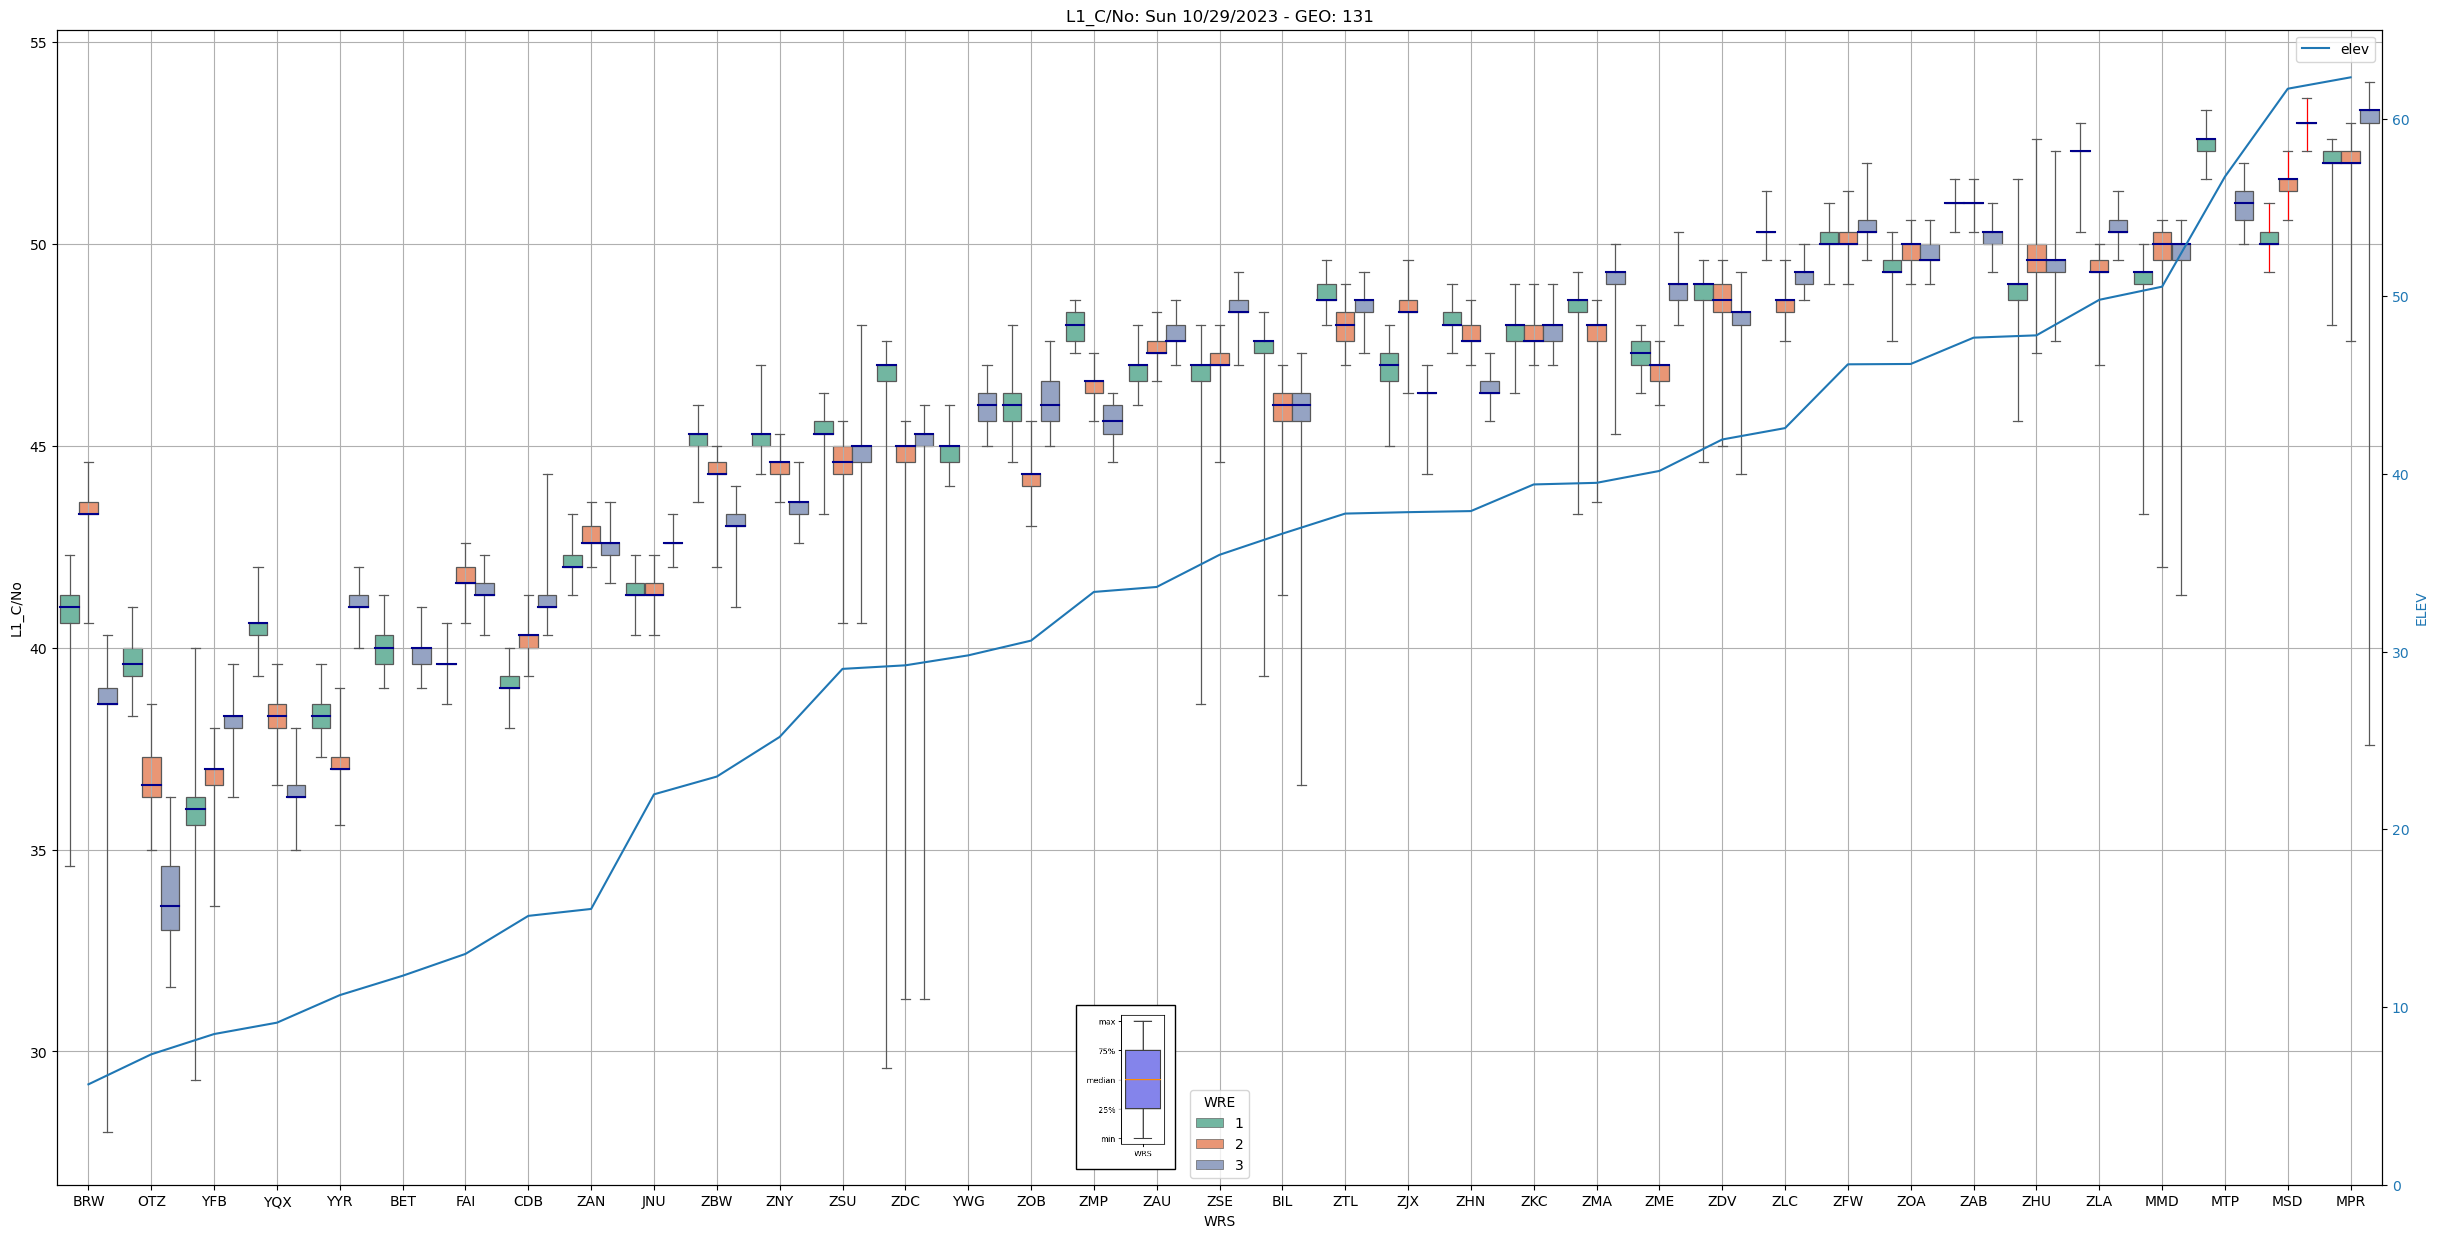
Task: Click the MPR axis label
Action: point(2351,1201)
